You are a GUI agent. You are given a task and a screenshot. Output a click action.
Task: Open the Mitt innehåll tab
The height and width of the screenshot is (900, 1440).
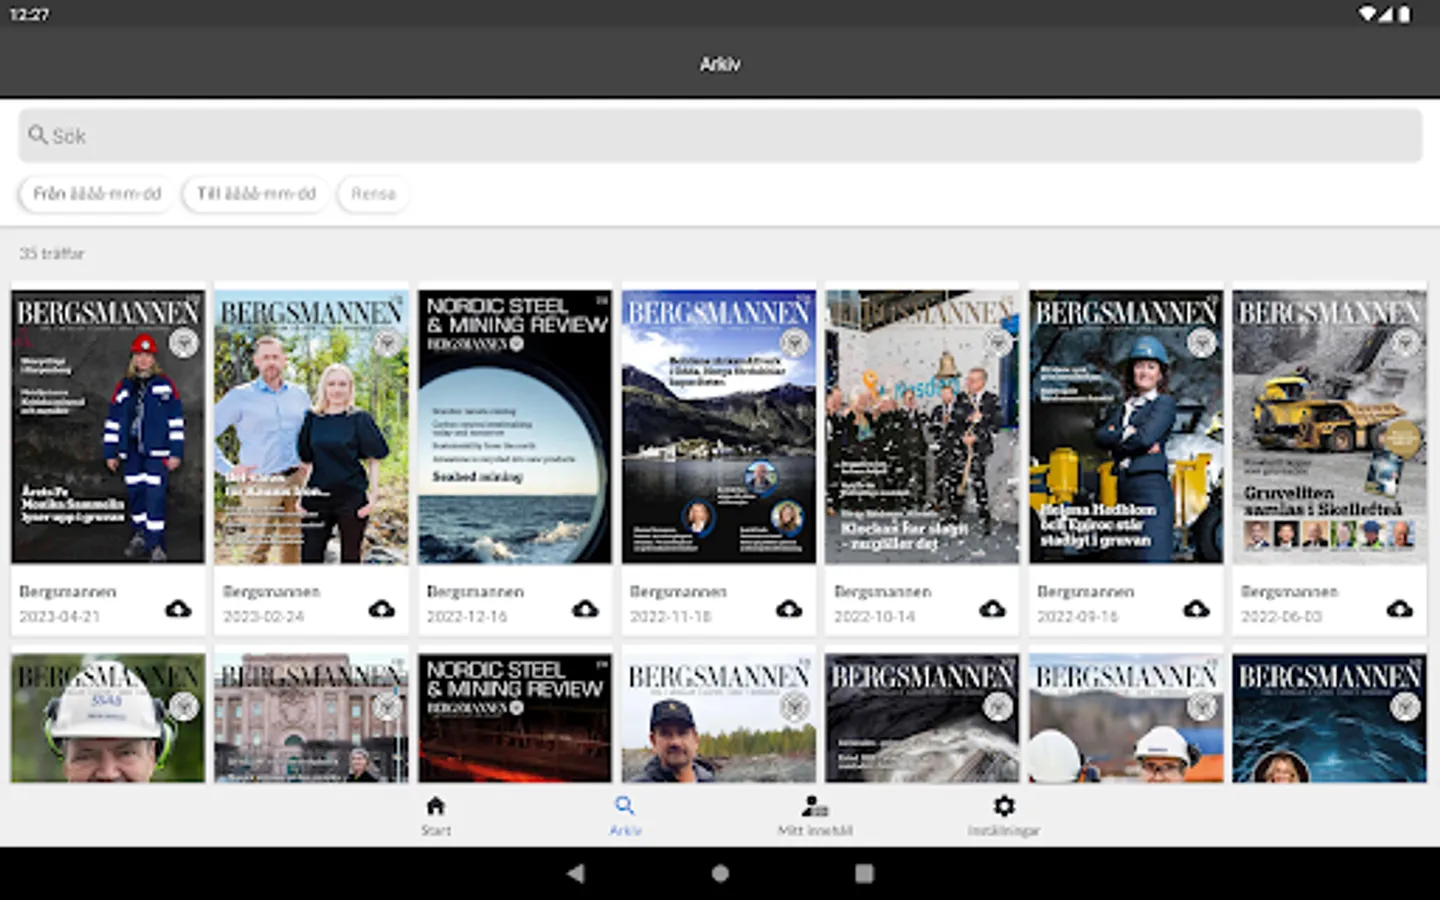tap(815, 816)
